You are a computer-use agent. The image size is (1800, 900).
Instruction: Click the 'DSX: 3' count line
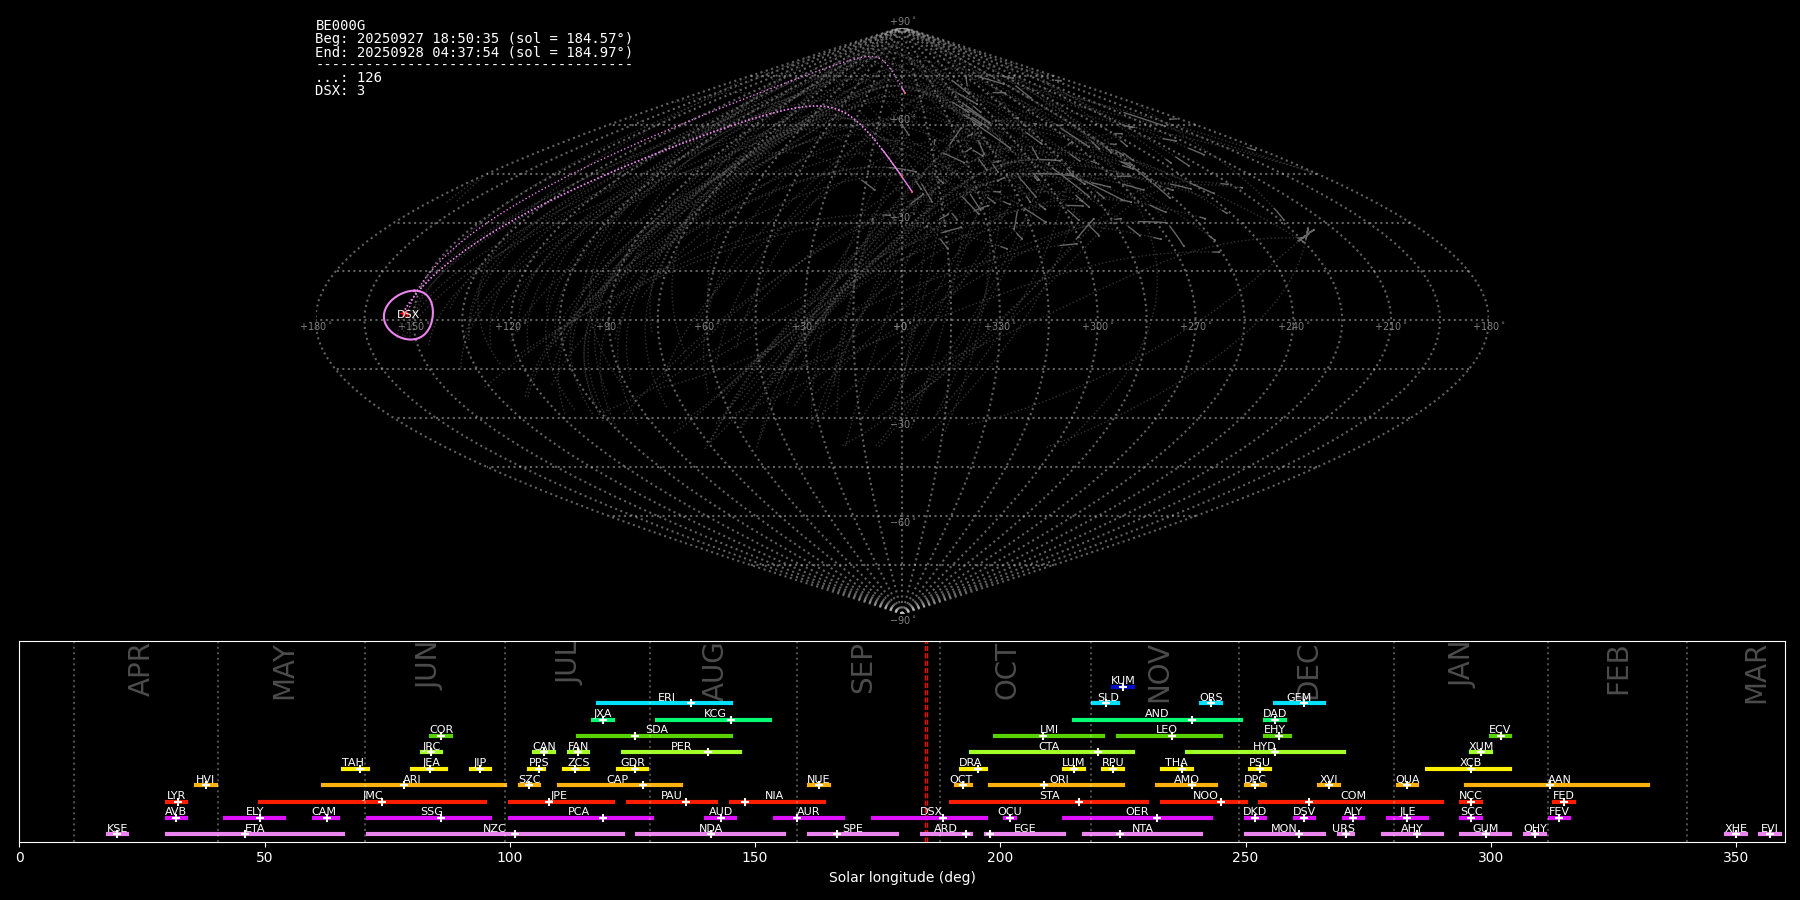click(x=340, y=91)
